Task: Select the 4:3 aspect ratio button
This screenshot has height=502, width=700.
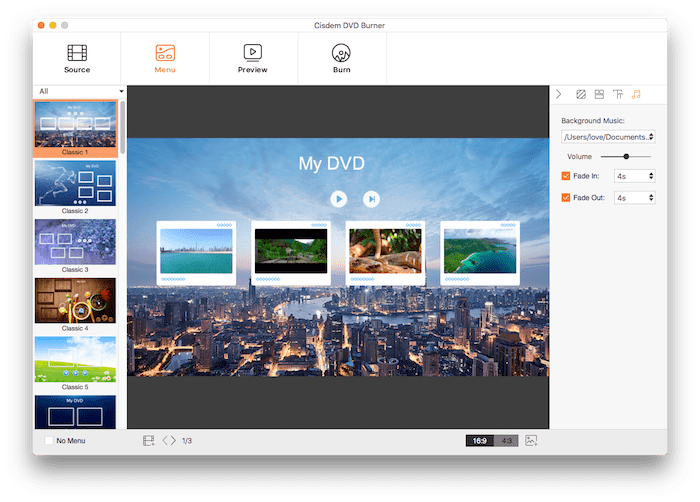Action: tap(506, 440)
